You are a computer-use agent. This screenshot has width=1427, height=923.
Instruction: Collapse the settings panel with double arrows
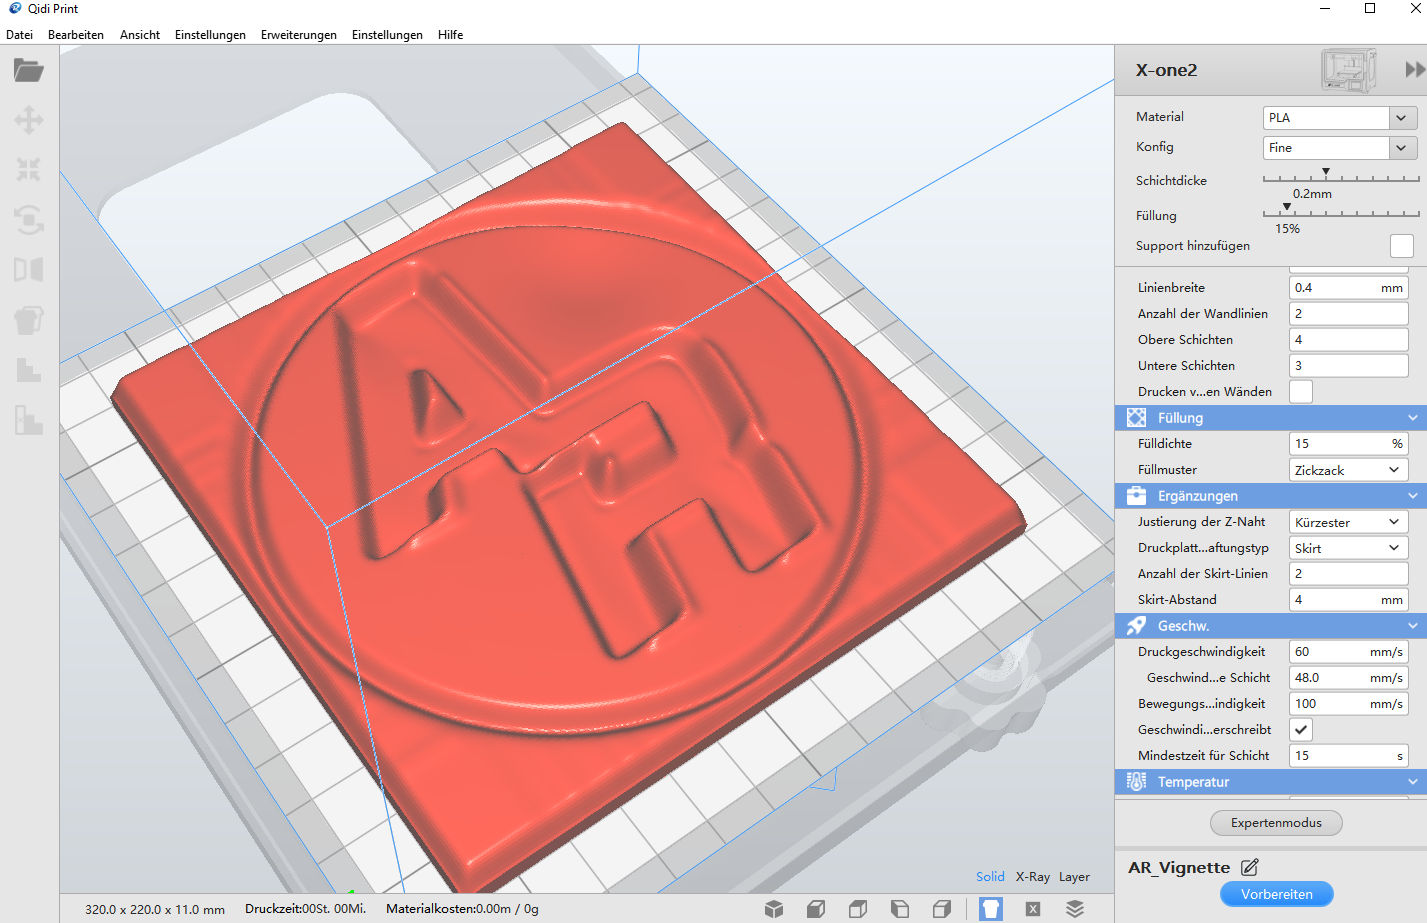pyautogui.click(x=1414, y=70)
